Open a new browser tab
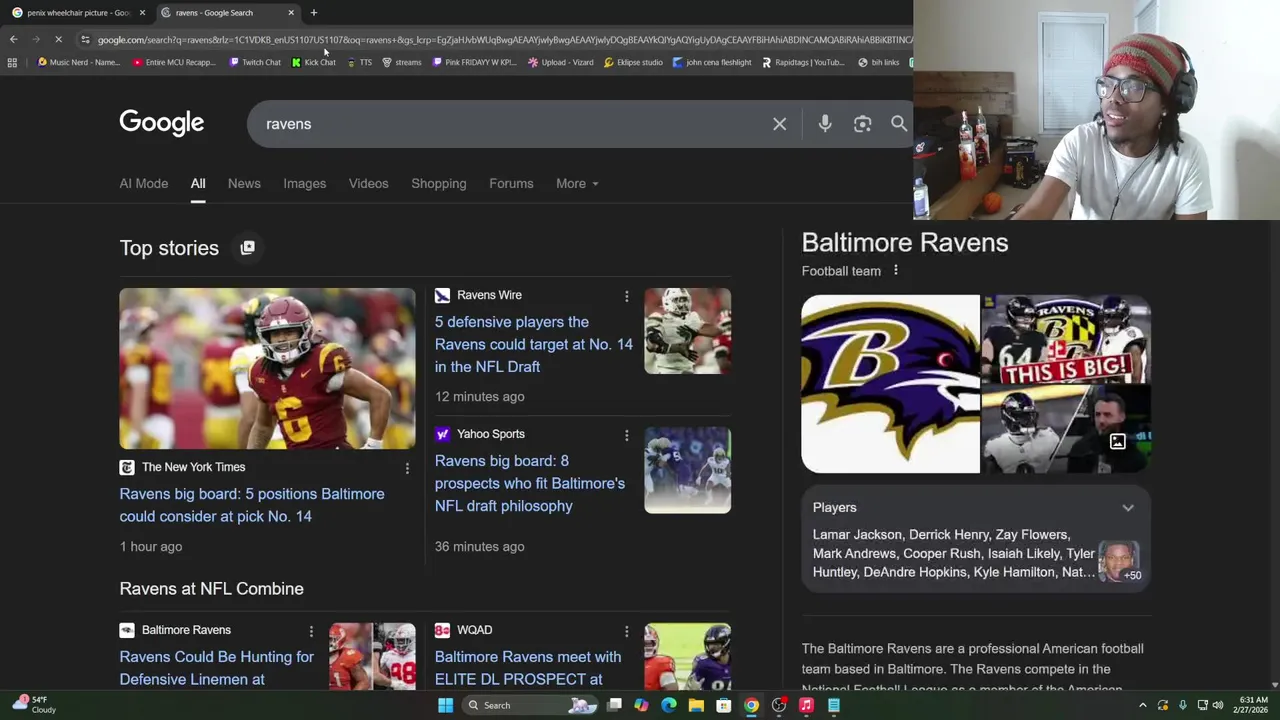The height and width of the screenshot is (720, 1280). click(313, 13)
